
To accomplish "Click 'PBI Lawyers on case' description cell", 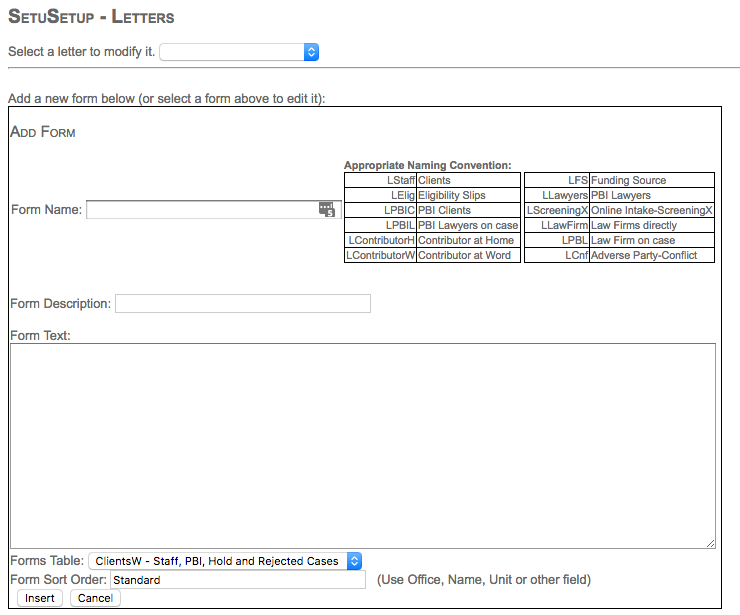I will [468, 226].
